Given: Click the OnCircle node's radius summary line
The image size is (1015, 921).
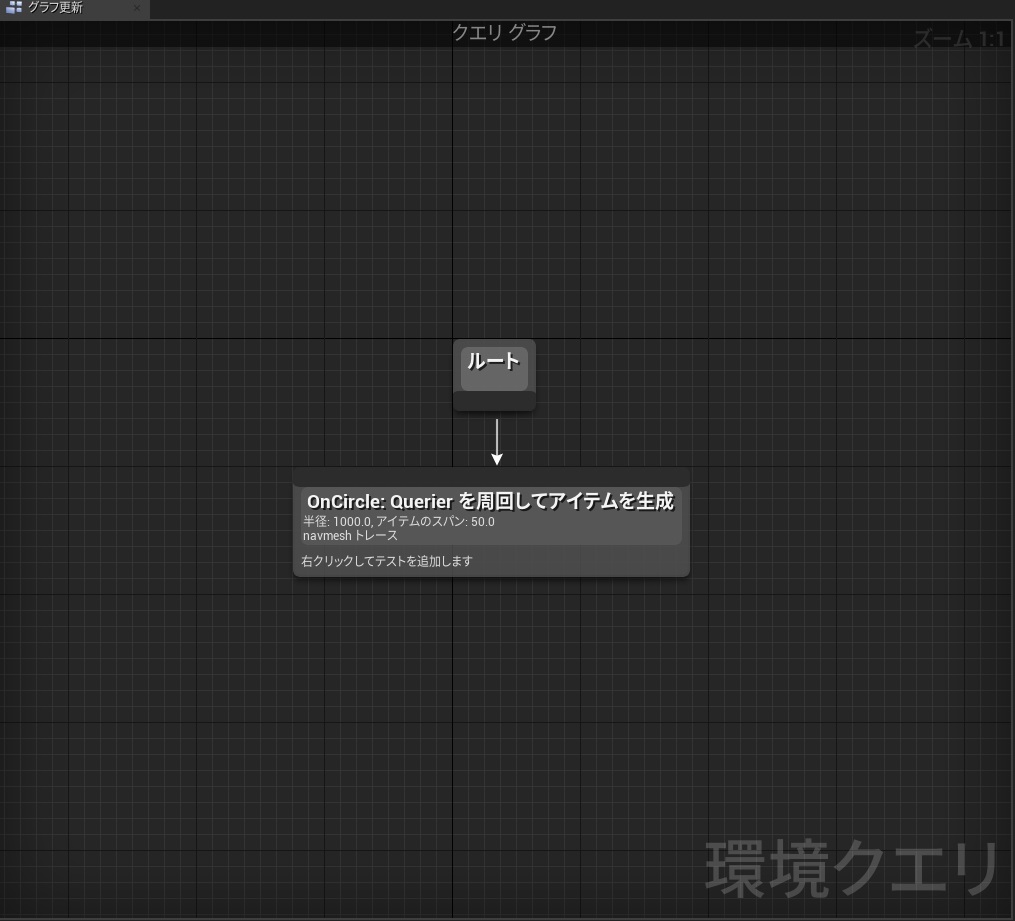Looking at the screenshot, I should (398, 521).
